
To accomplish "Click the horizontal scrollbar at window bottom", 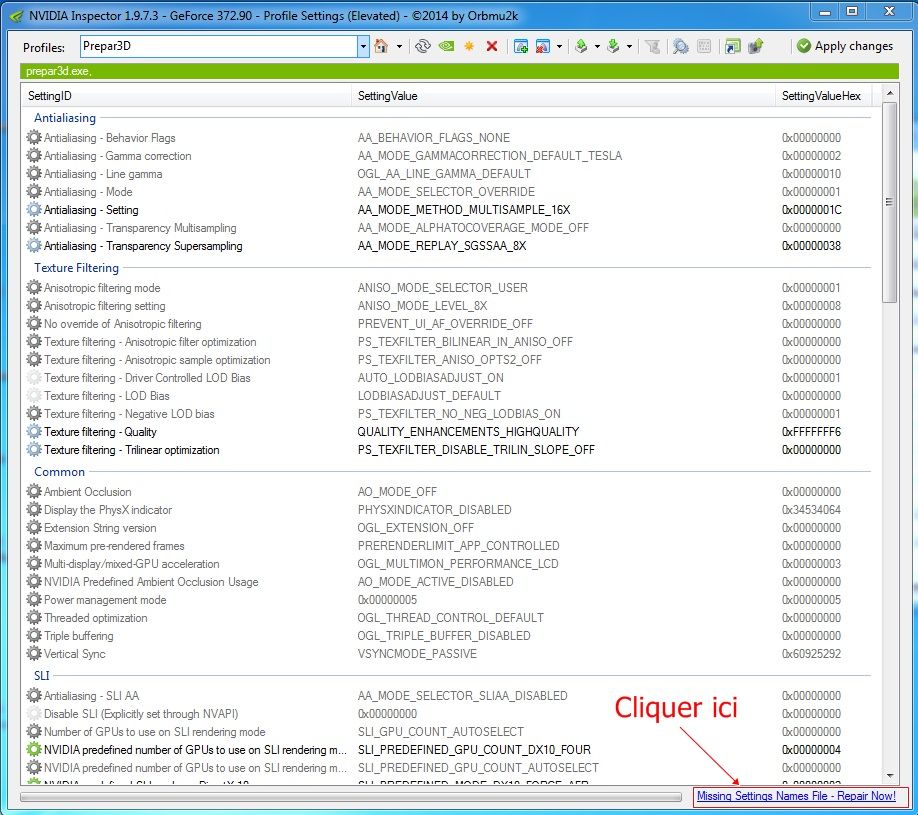I will (x=351, y=797).
